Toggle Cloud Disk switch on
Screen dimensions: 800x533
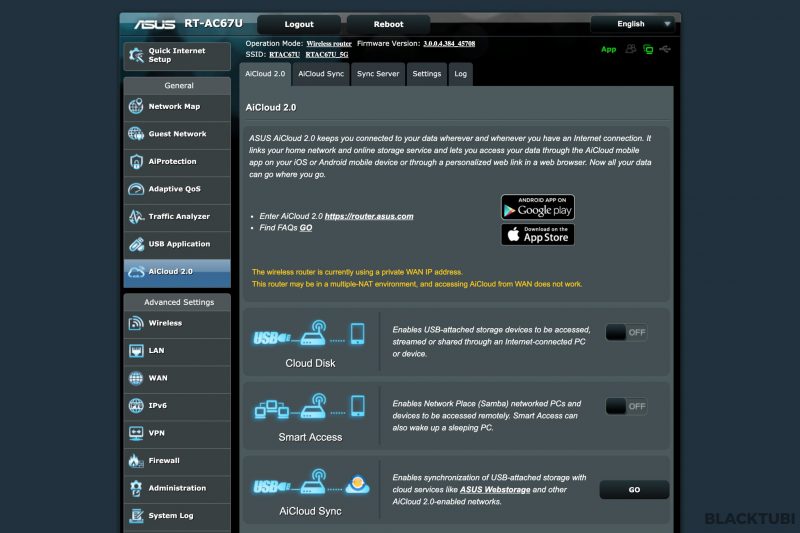(x=626, y=333)
